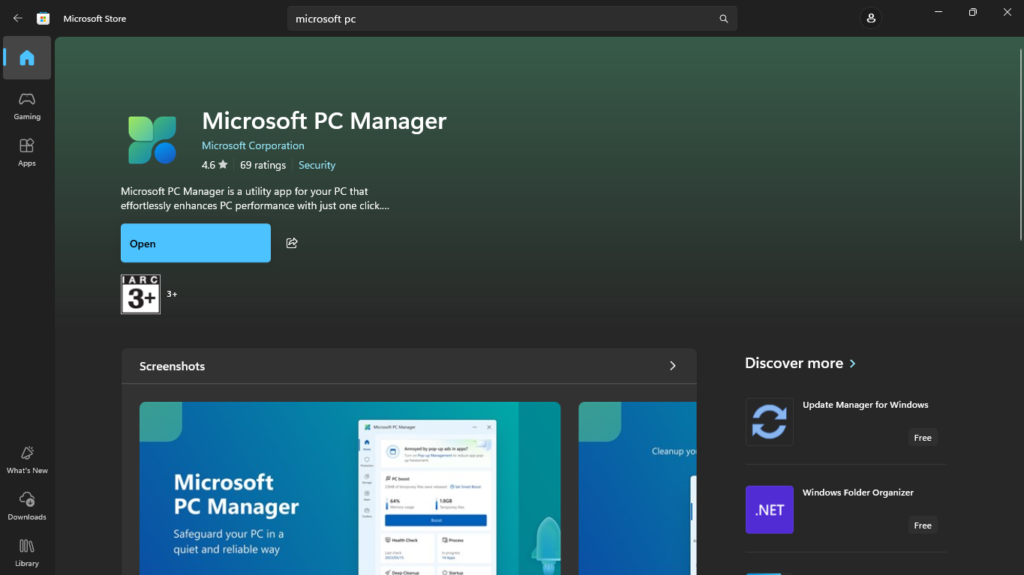Screen dimensions: 1024x575
Task: Close the Microsoft Store window
Action: coord(1007,12)
